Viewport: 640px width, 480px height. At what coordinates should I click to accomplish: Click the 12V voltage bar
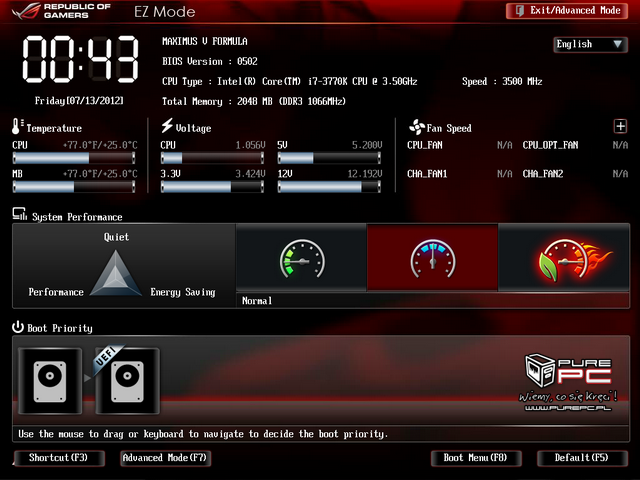point(329,187)
